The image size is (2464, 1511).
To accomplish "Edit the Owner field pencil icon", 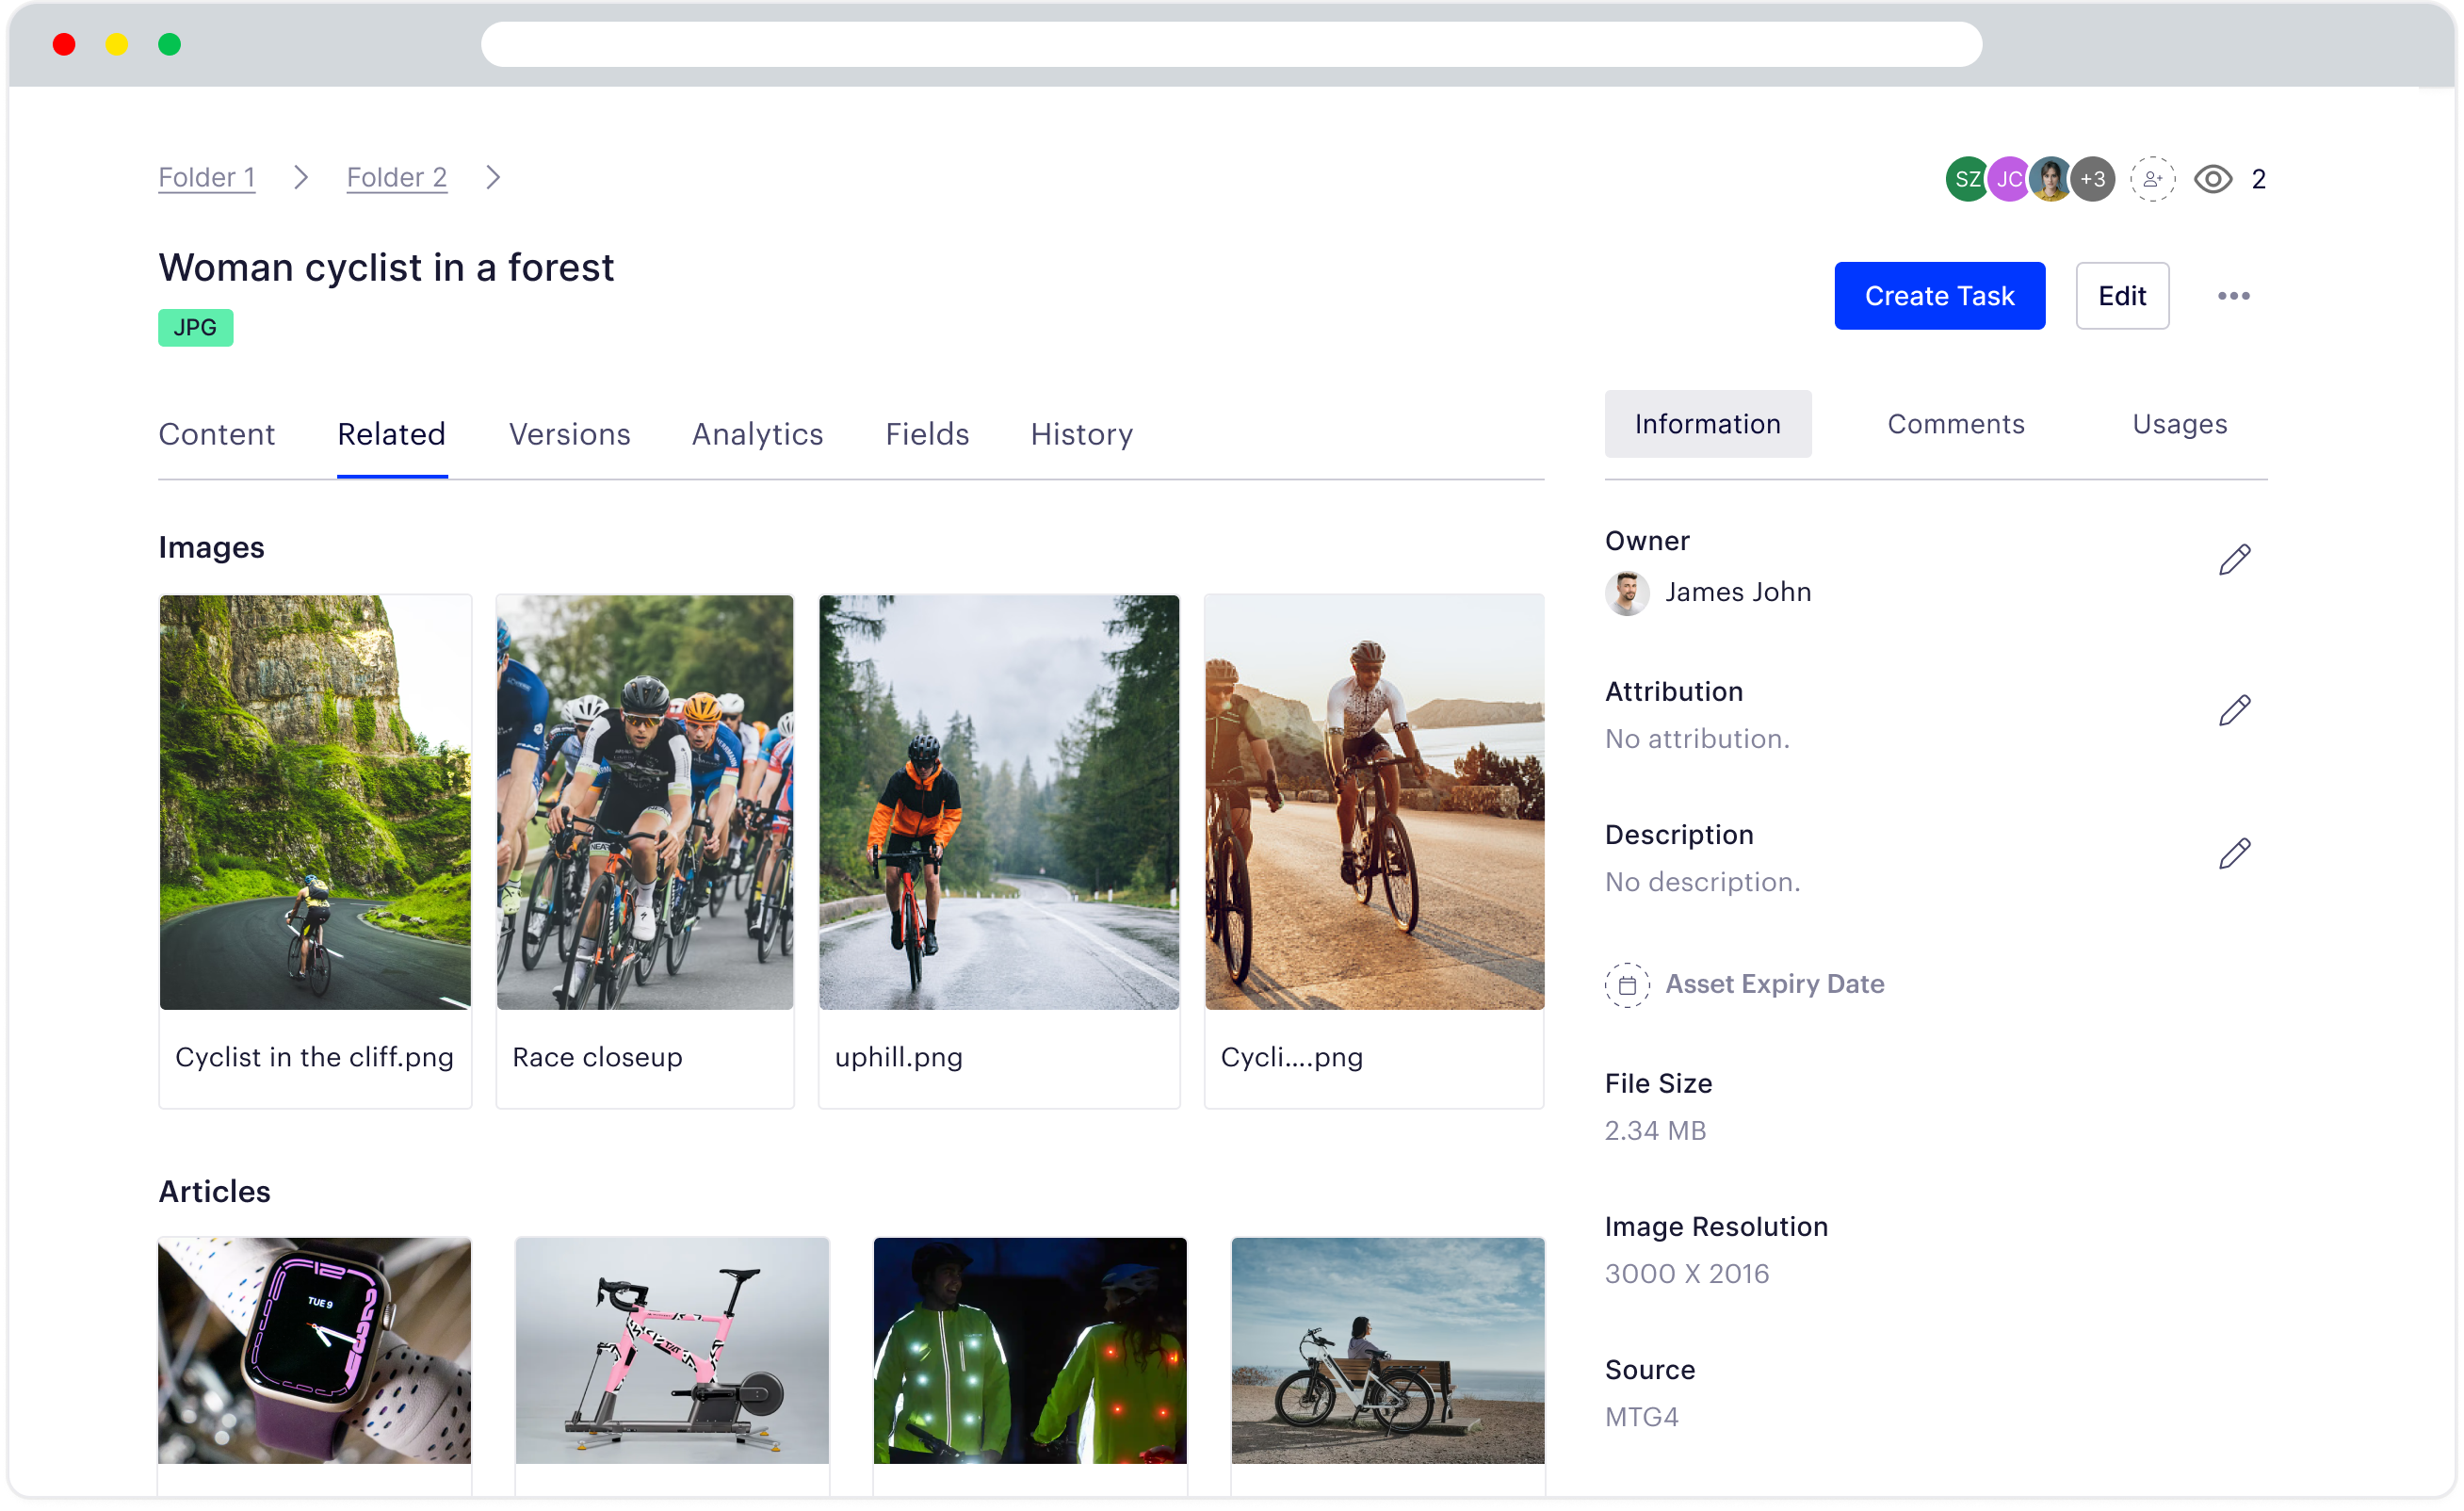I will (x=2234, y=560).
